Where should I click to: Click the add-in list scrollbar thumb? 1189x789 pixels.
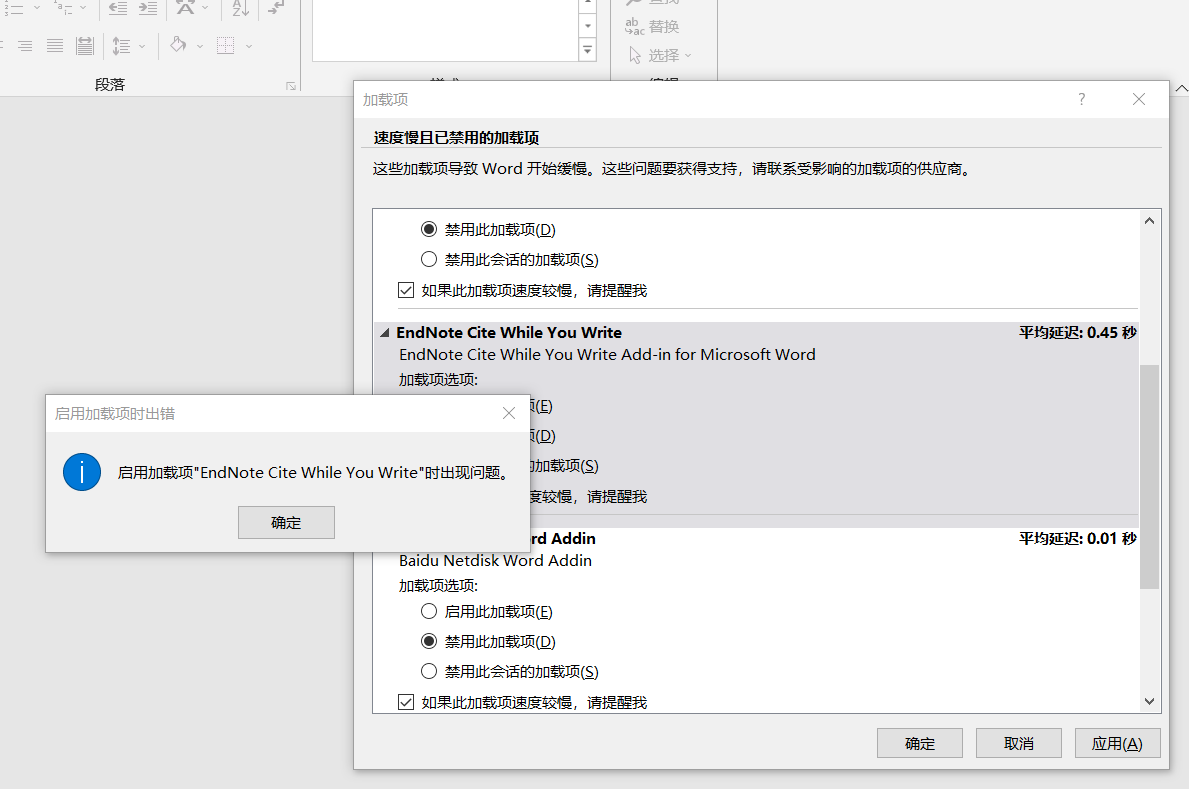click(1150, 476)
